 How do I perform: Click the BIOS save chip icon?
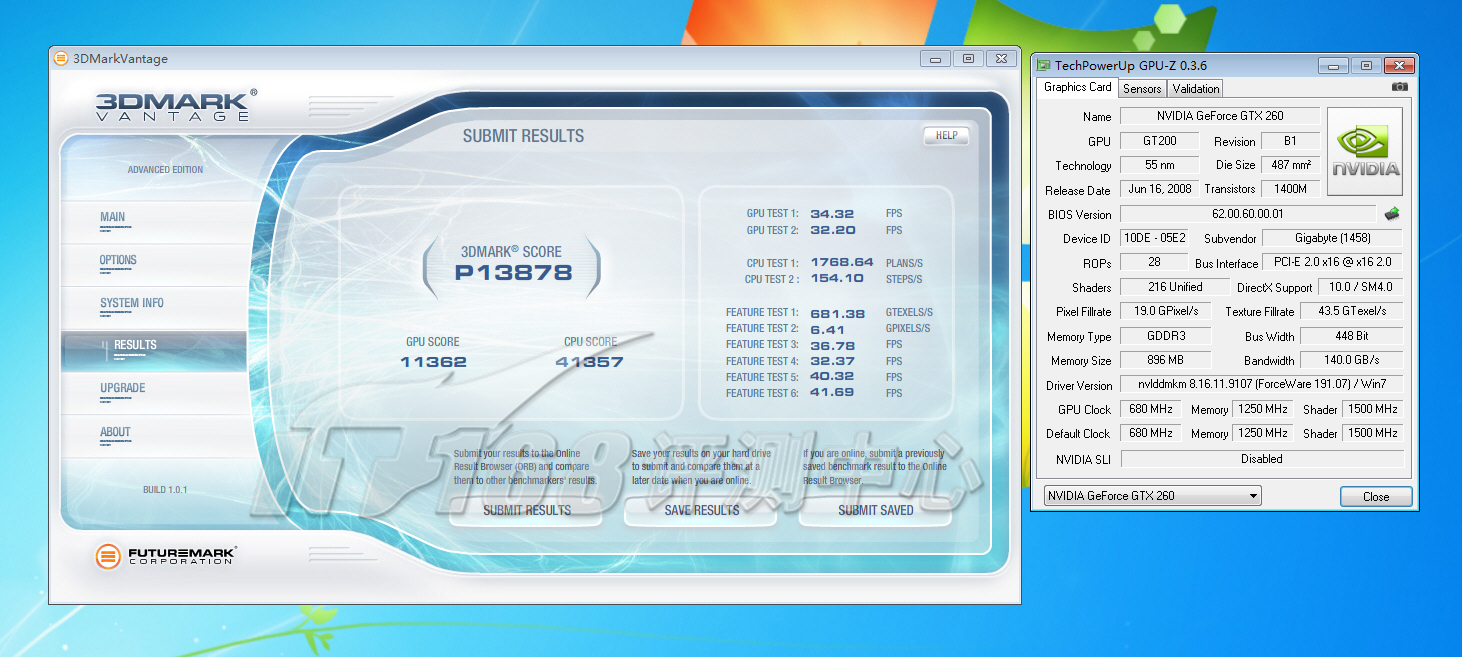[1391, 214]
